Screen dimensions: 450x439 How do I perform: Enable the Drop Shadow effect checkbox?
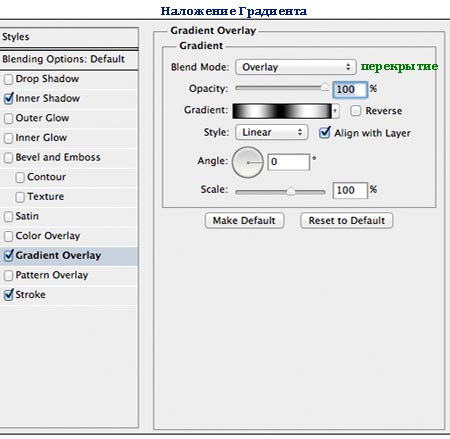[x=8, y=79]
